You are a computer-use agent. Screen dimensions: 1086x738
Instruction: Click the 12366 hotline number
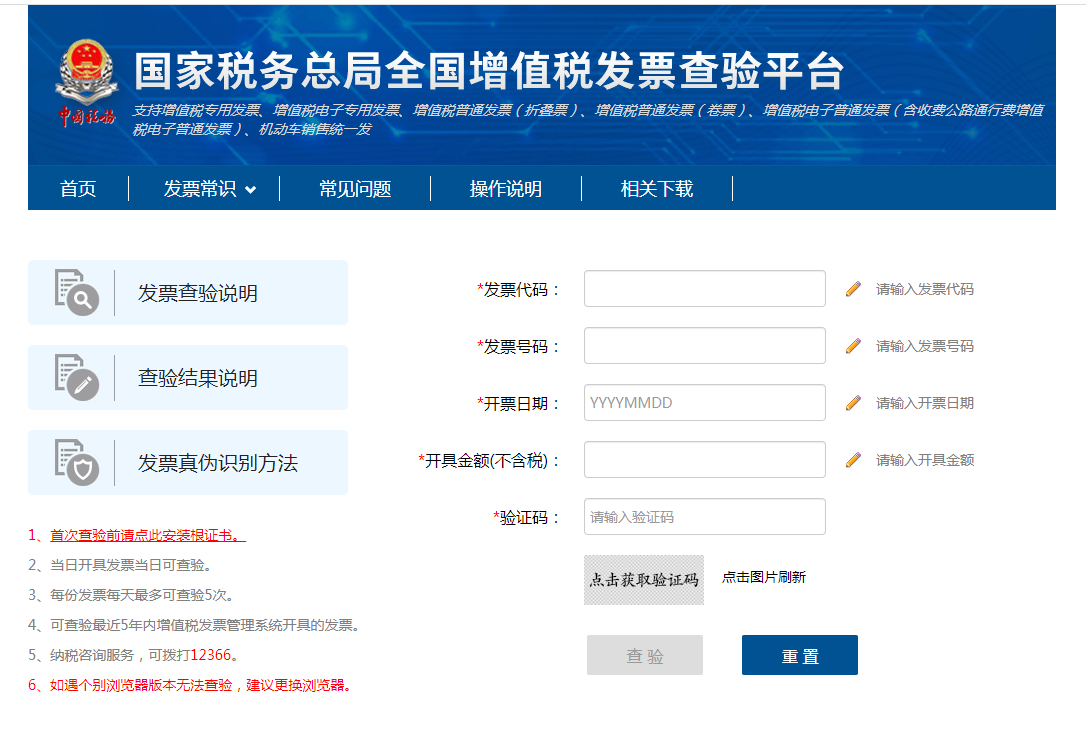click(x=211, y=655)
